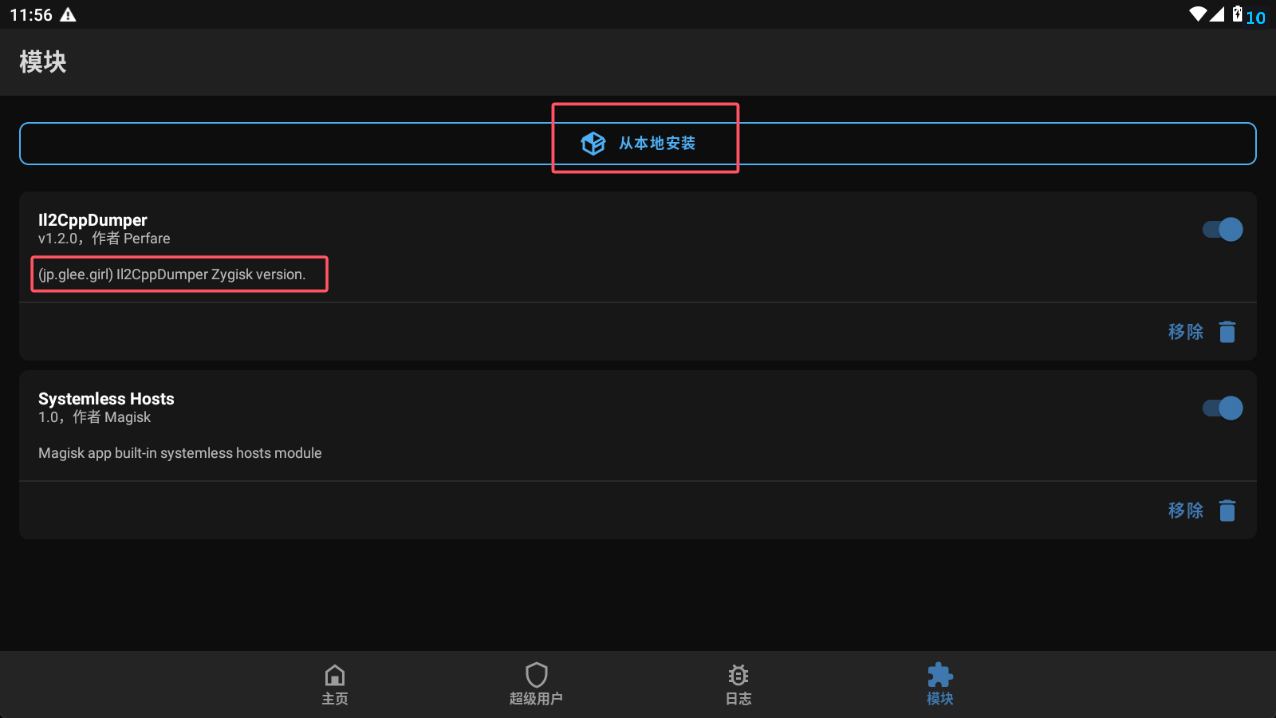Screen dimensions: 1276x718
Task: Click the 从本地安装 button
Action: pos(638,144)
